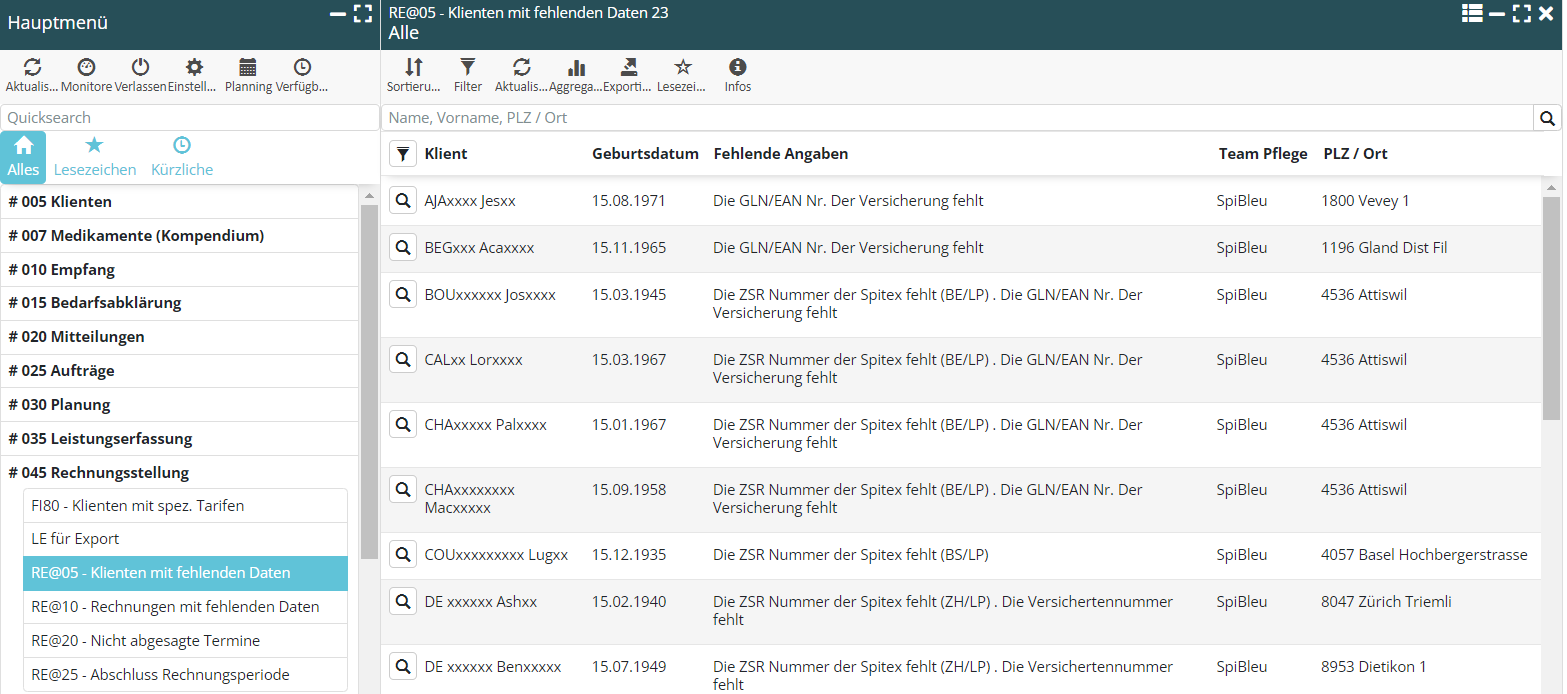The image size is (1567, 694).
Task: Expand the # 005 Klienten section
Action: click(60, 202)
